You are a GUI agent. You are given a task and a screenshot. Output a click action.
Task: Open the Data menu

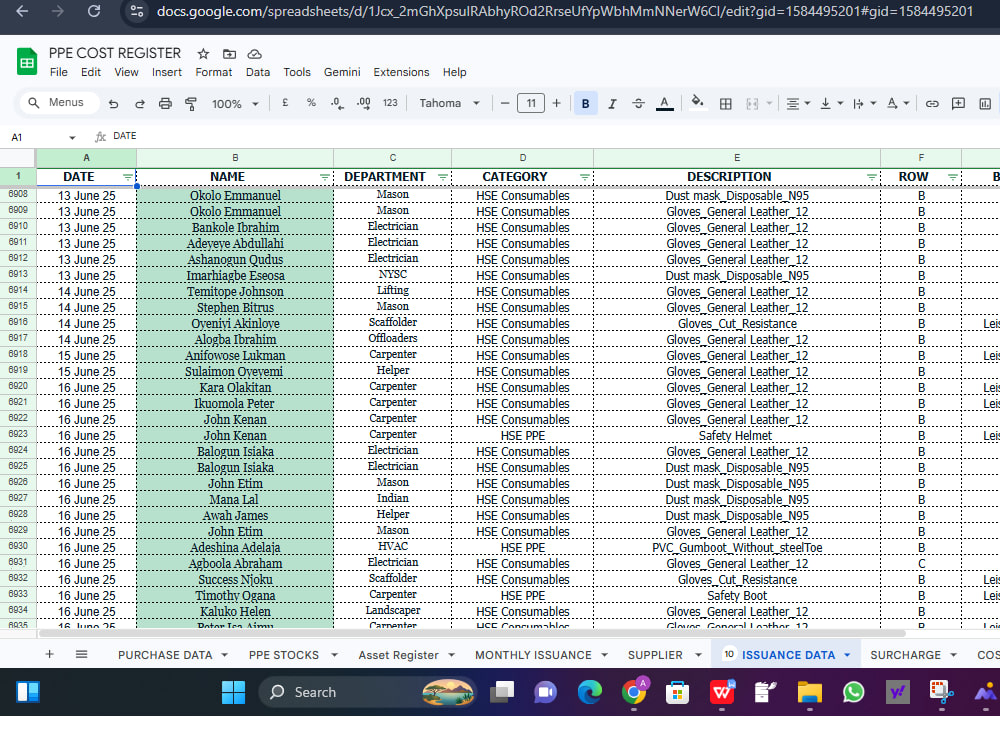tap(258, 72)
